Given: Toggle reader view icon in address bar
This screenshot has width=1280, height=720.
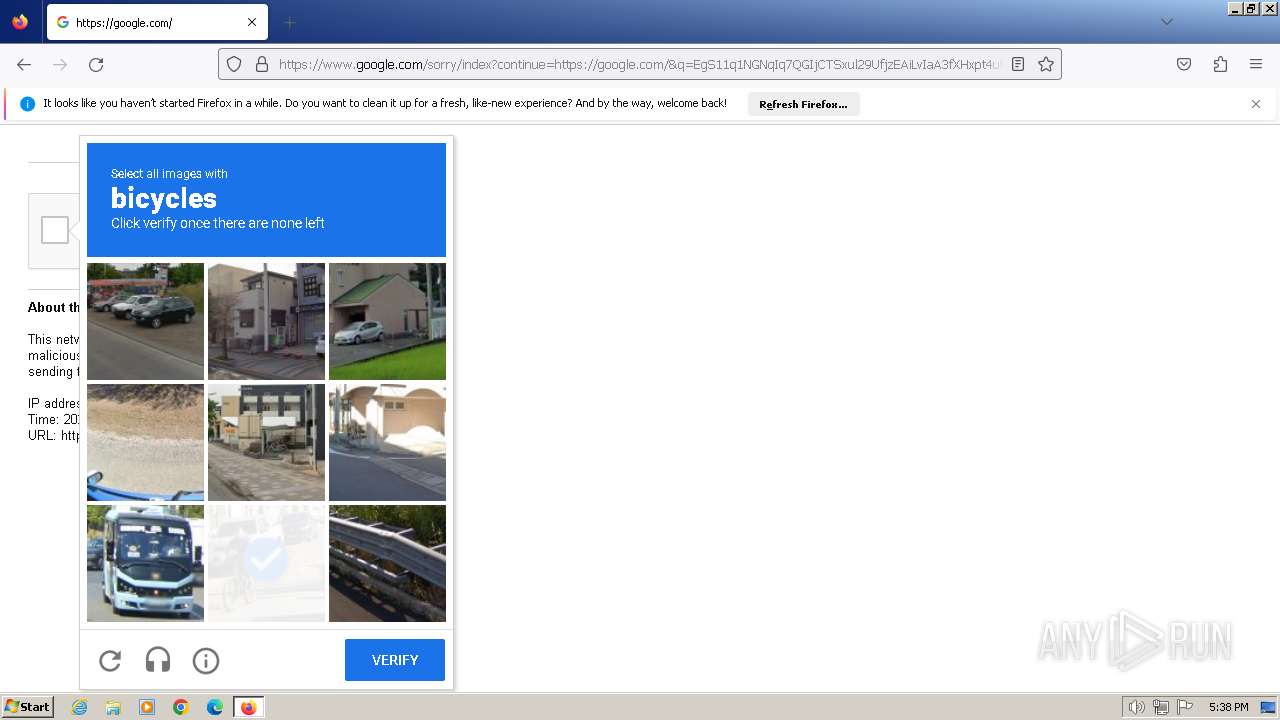Looking at the screenshot, I should [x=1018, y=64].
